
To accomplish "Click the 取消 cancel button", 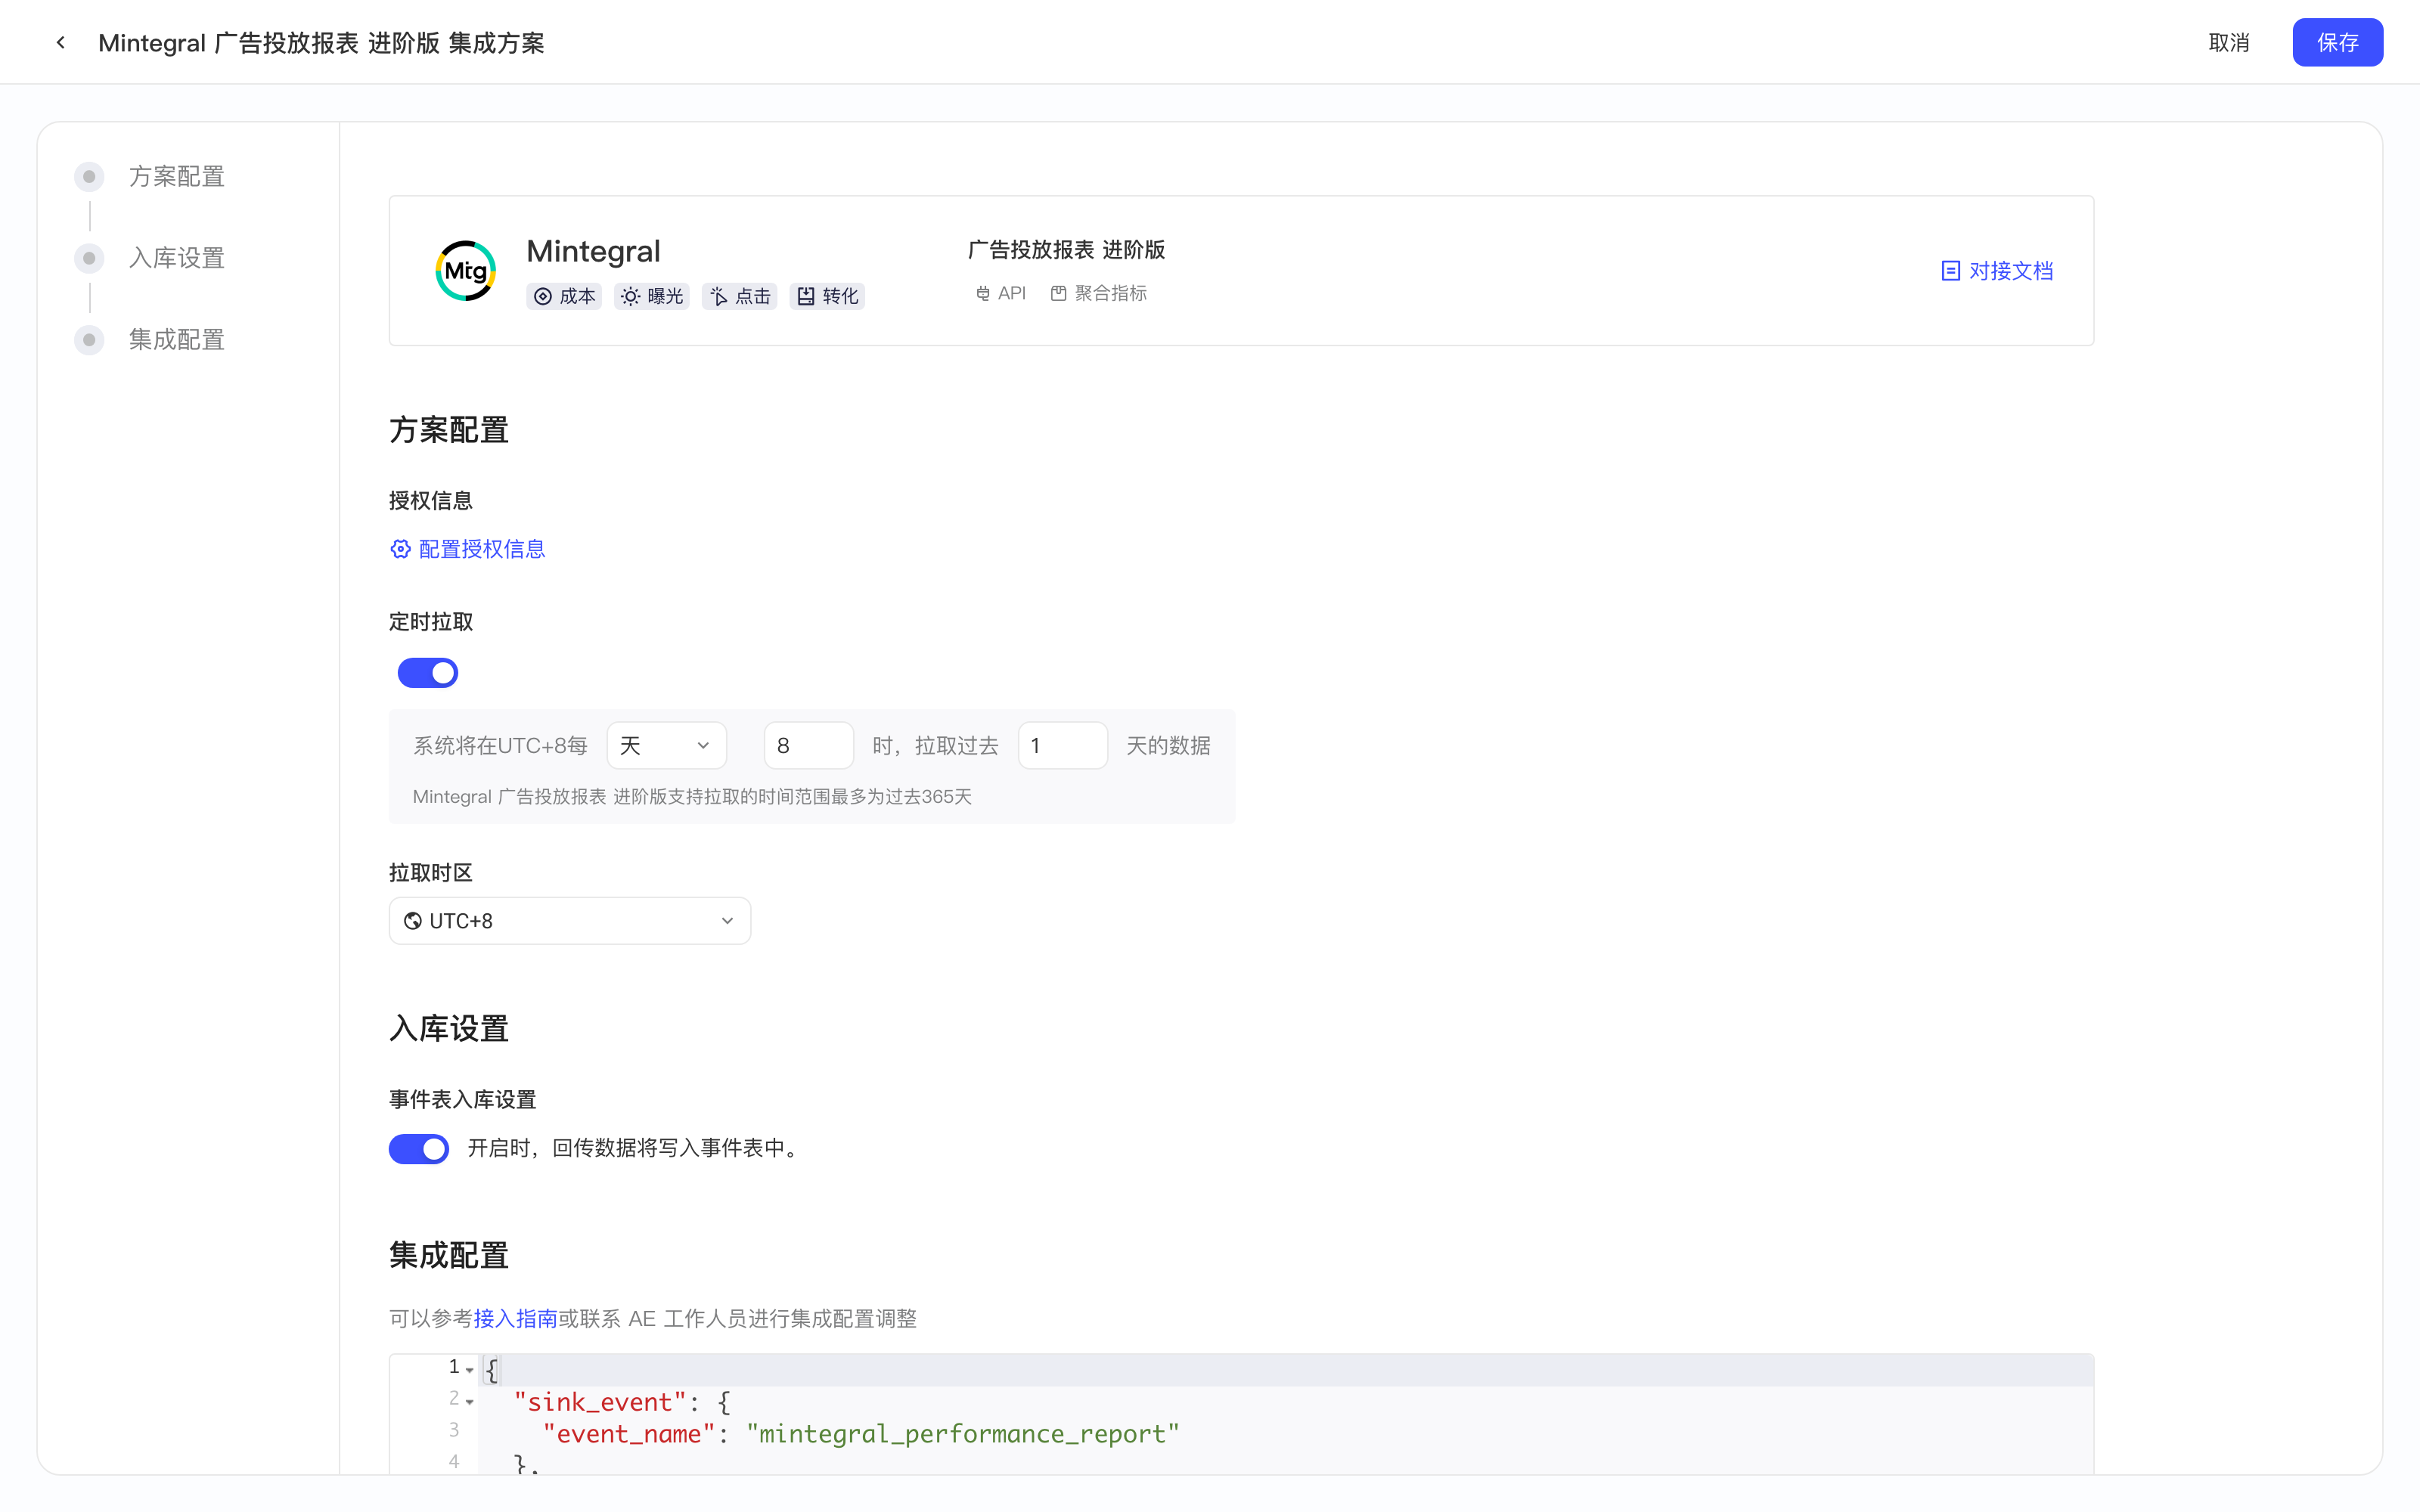I will (2229, 42).
